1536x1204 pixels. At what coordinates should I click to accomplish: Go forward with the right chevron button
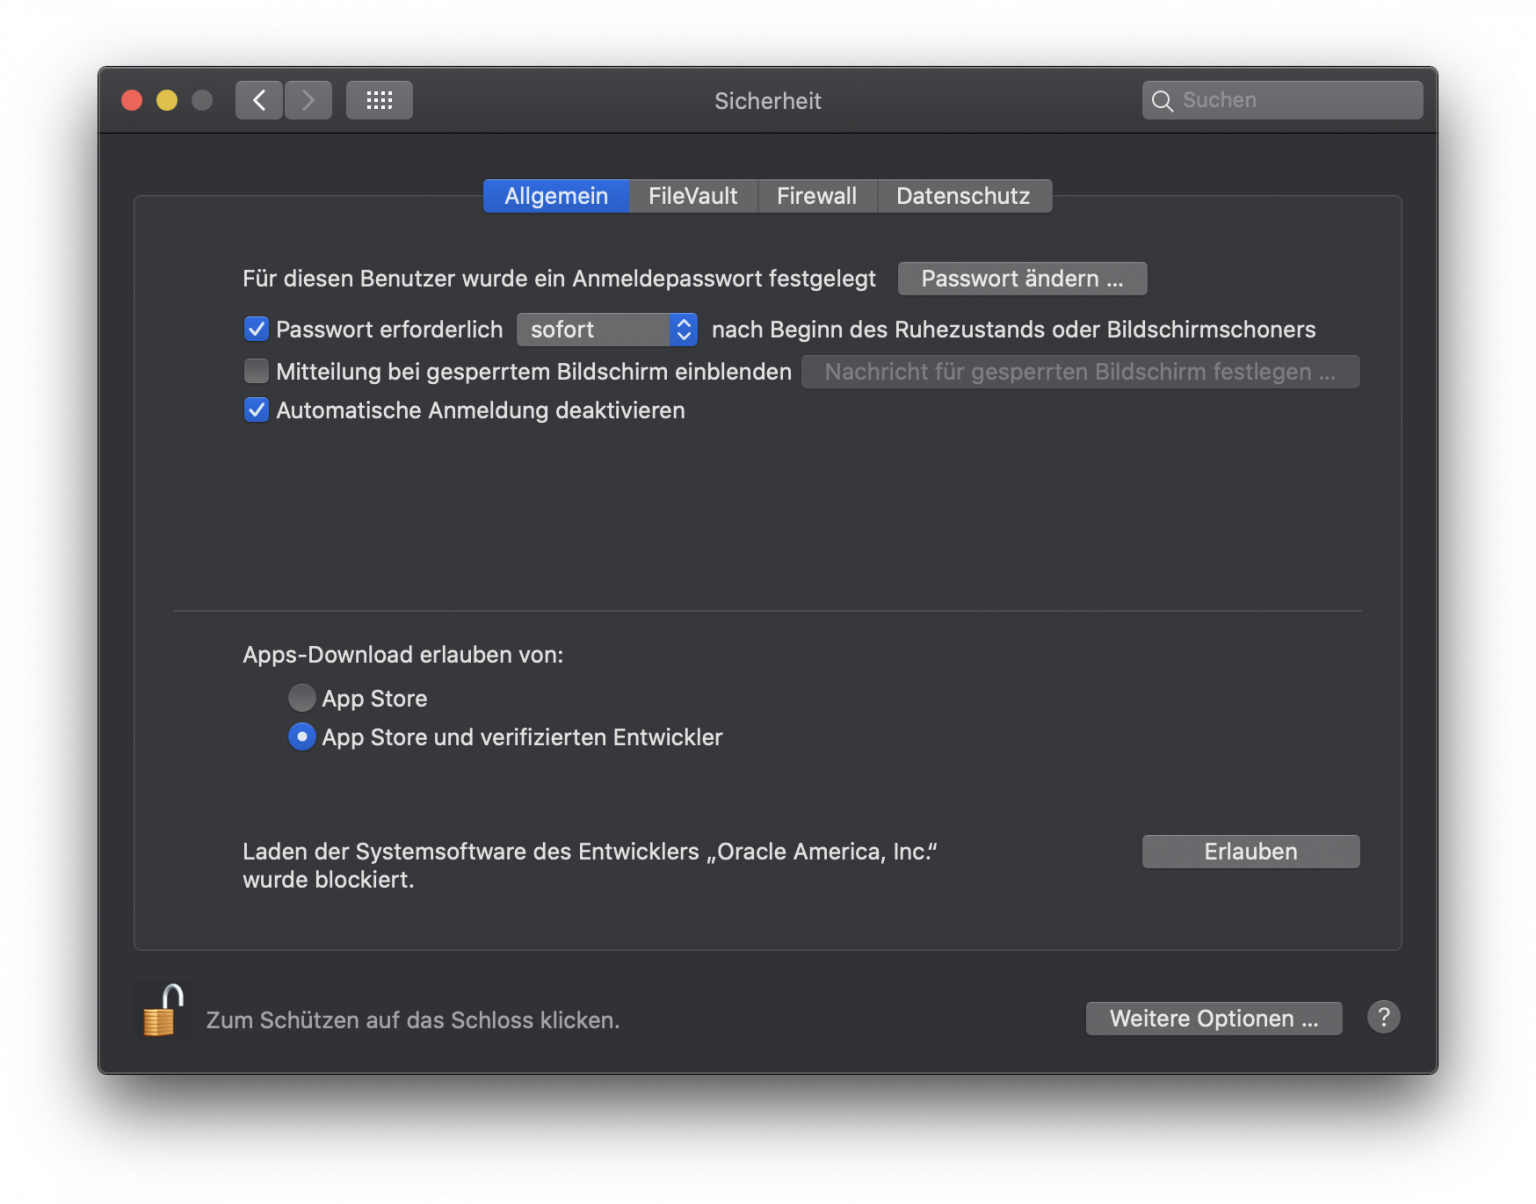click(308, 100)
